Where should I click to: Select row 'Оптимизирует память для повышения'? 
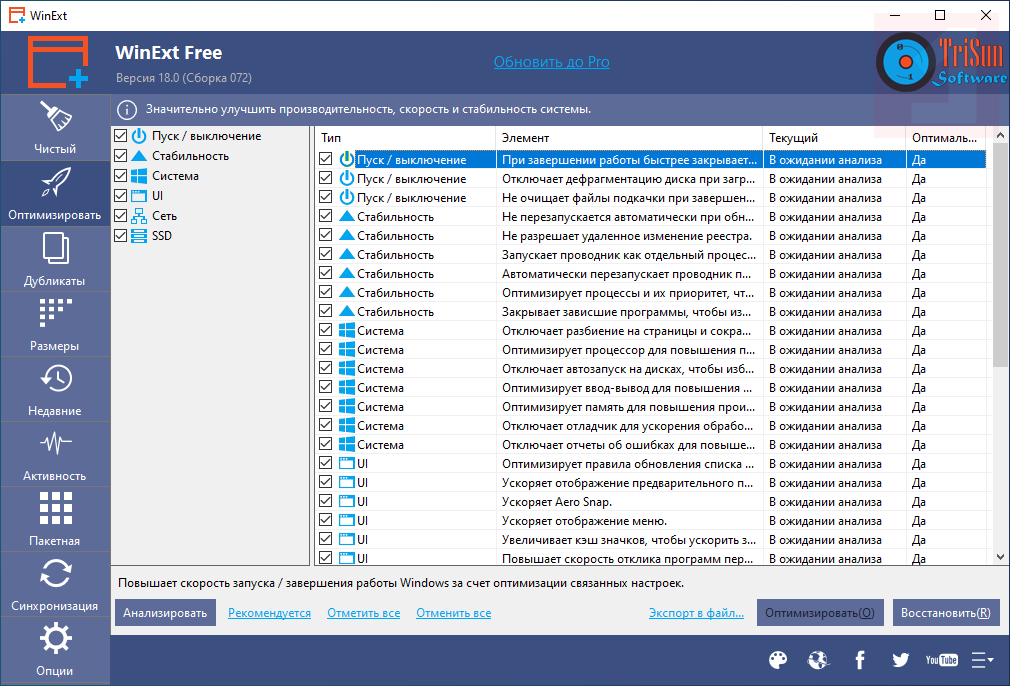(651, 406)
